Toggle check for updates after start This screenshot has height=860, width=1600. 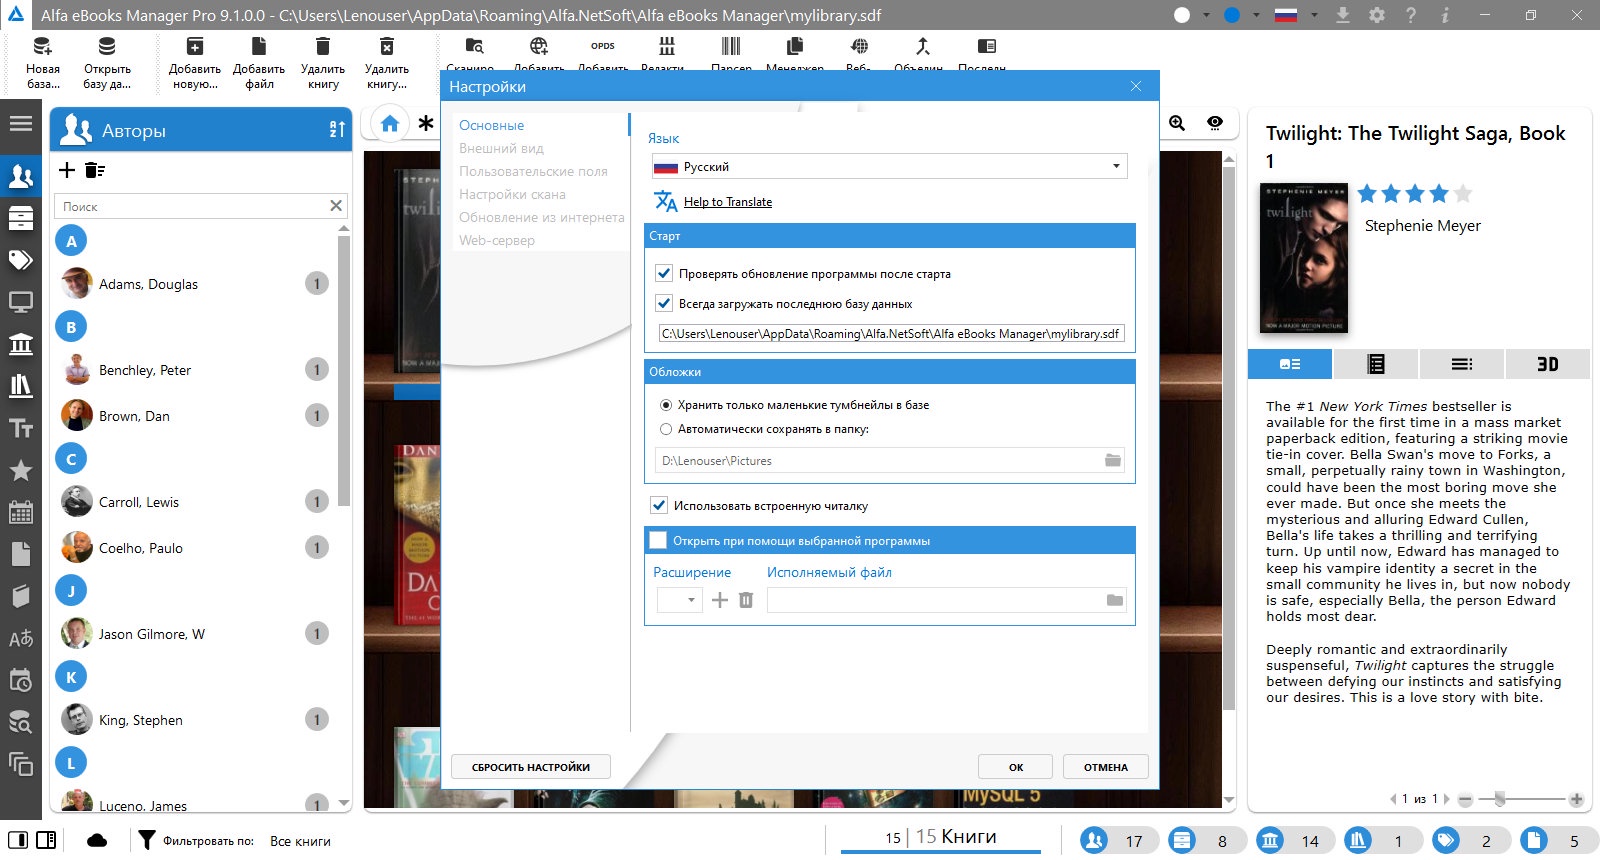(664, 273)
